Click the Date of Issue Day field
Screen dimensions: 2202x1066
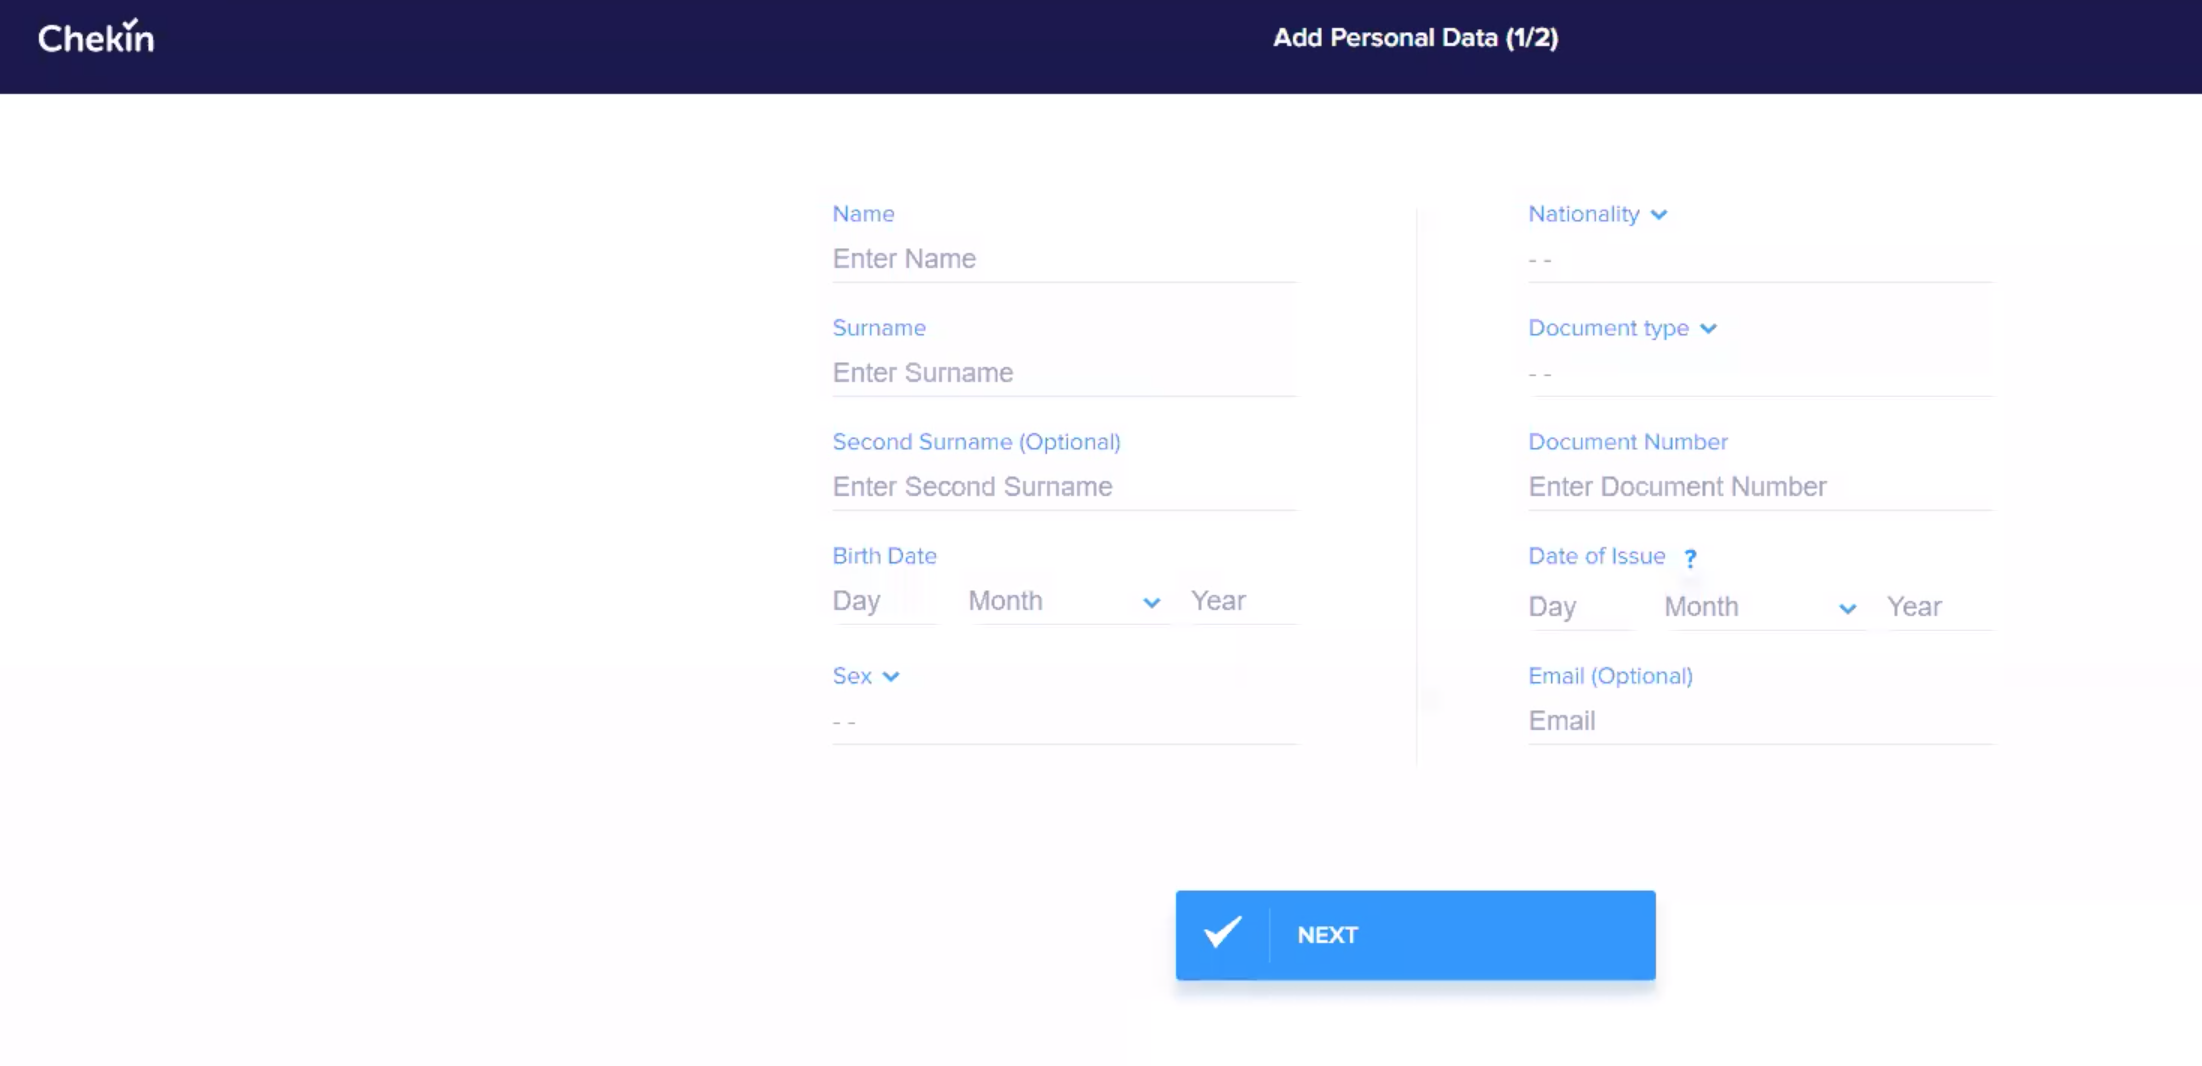(1578, 607)
